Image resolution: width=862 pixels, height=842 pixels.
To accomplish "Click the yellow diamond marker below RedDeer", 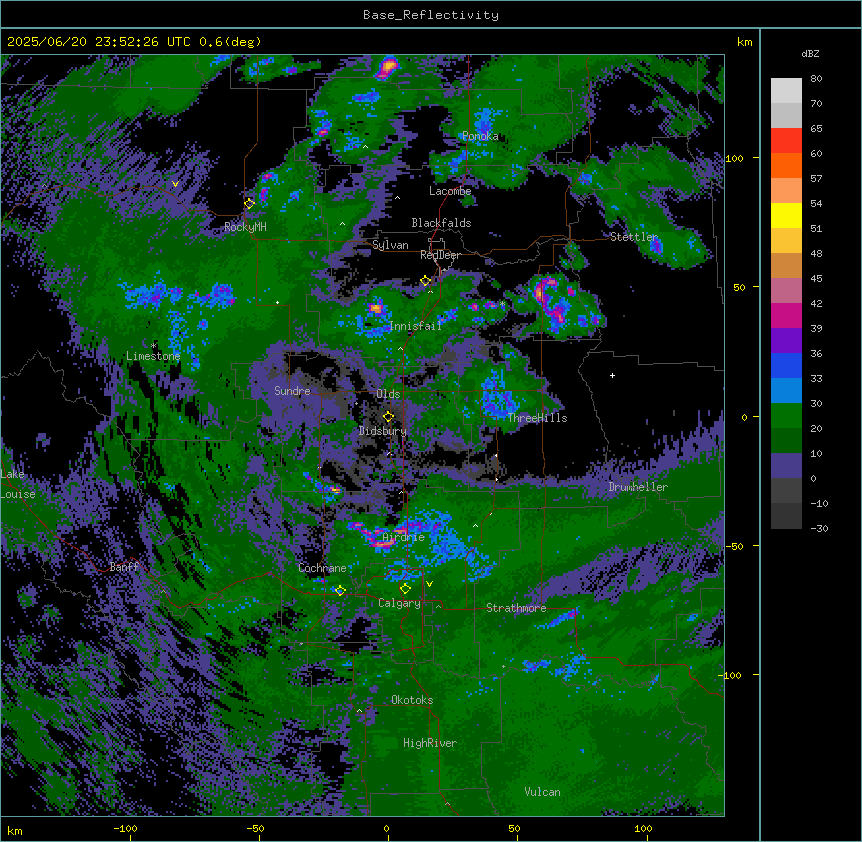I will click(x=425, y=281).
